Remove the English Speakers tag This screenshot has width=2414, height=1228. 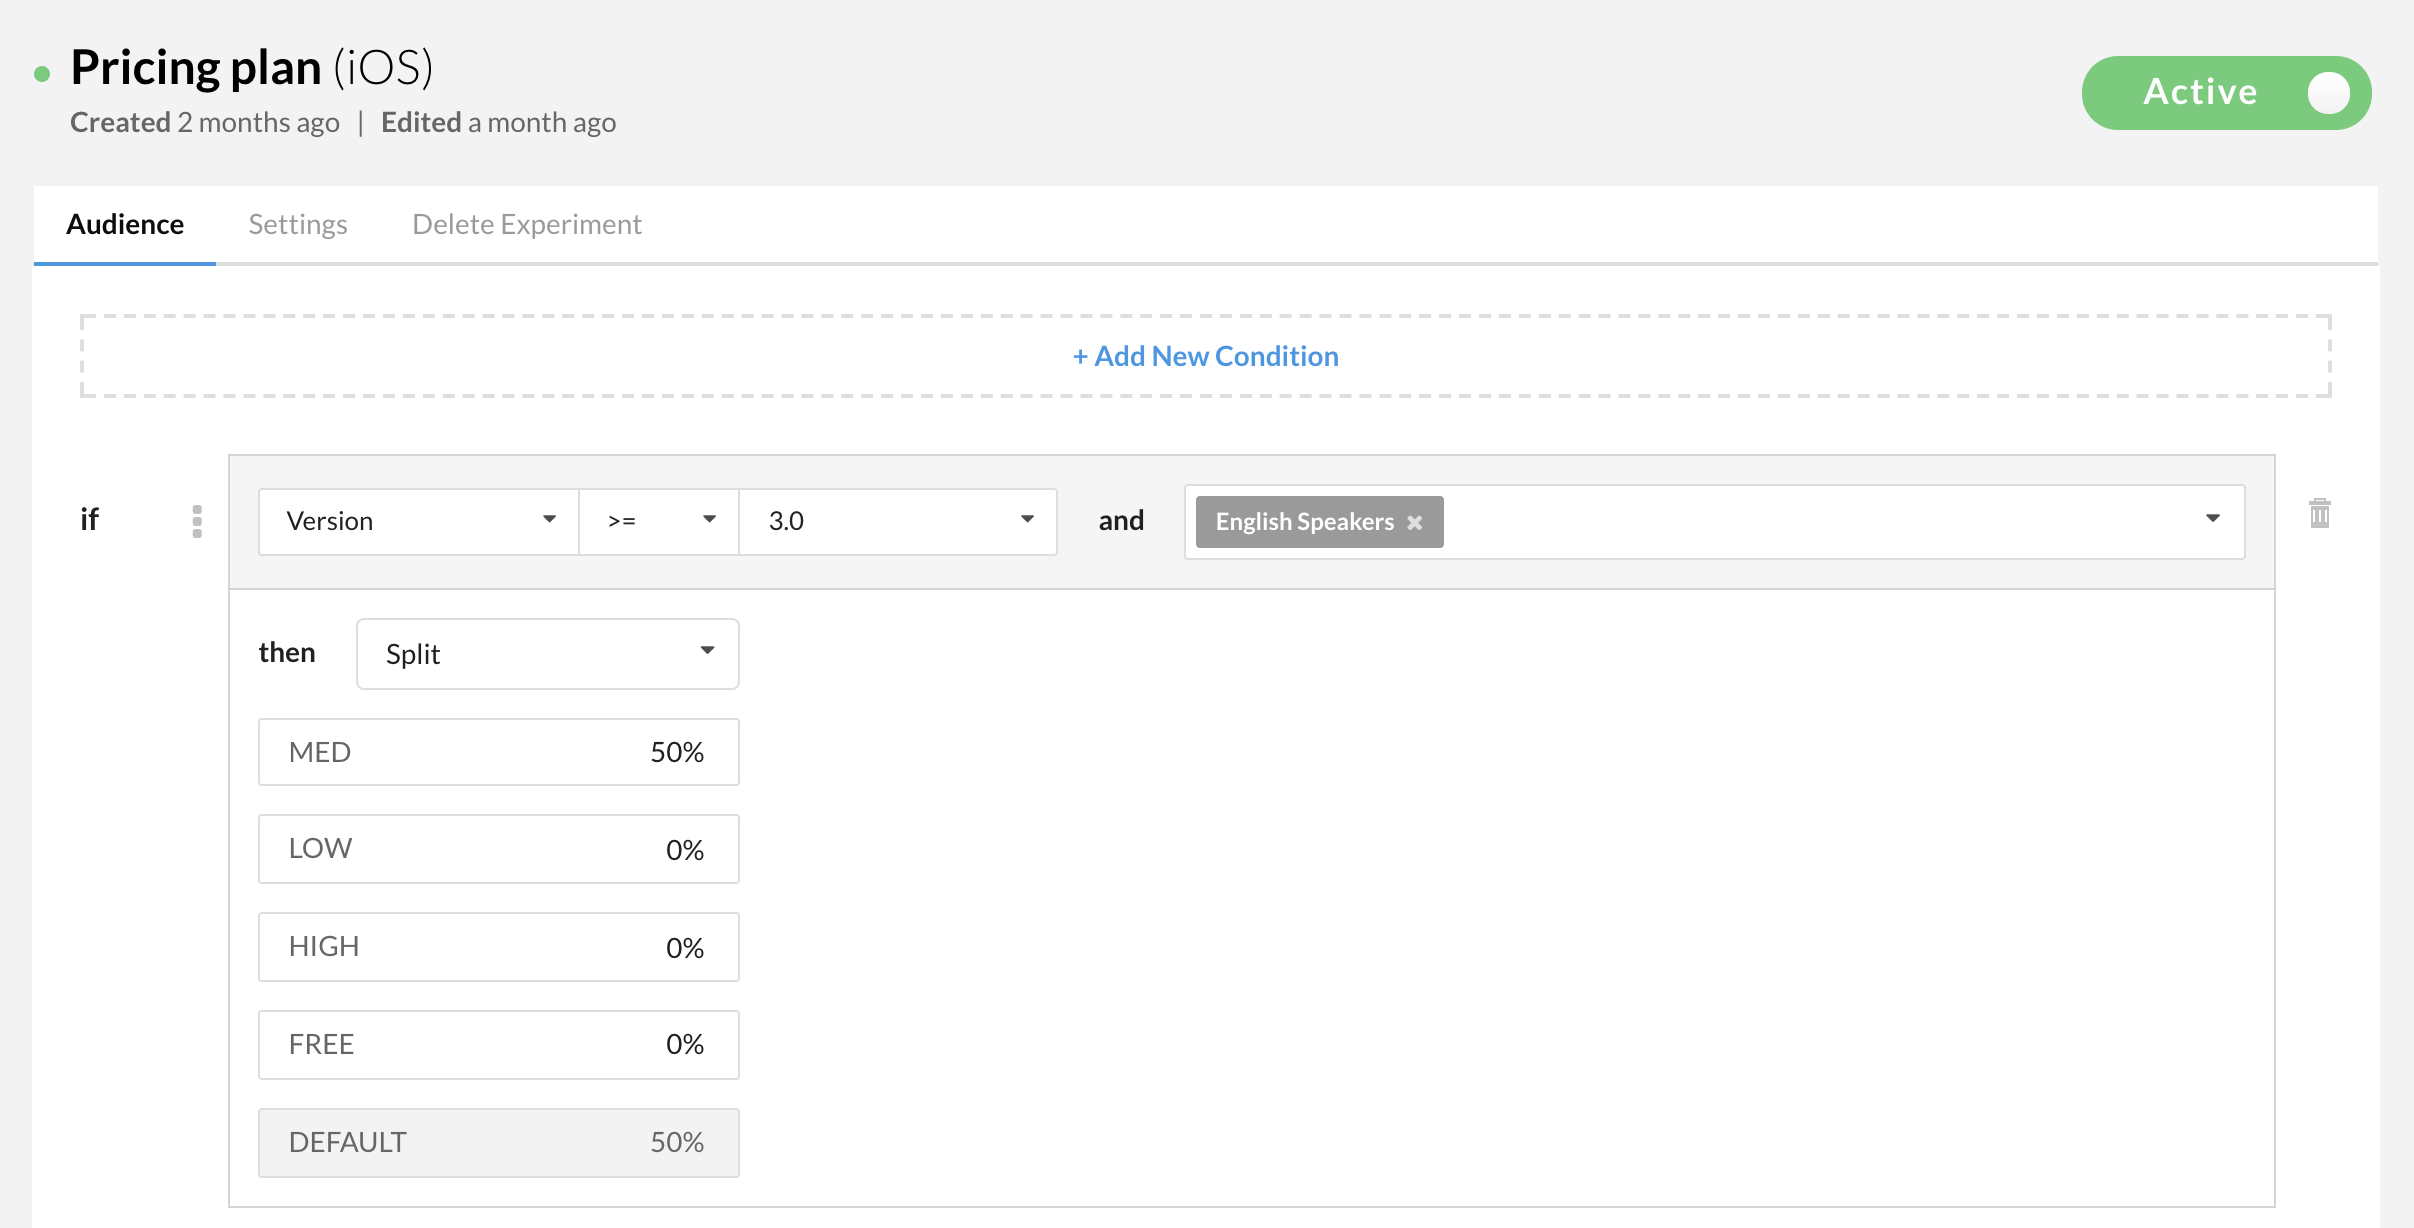coord(1414,522)
